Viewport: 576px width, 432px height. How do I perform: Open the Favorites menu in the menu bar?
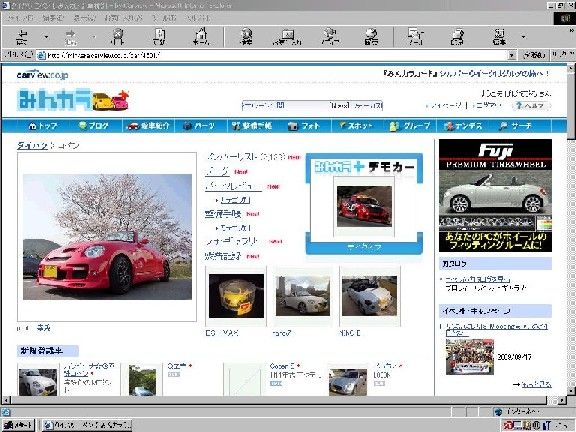[x=123, y=18]
